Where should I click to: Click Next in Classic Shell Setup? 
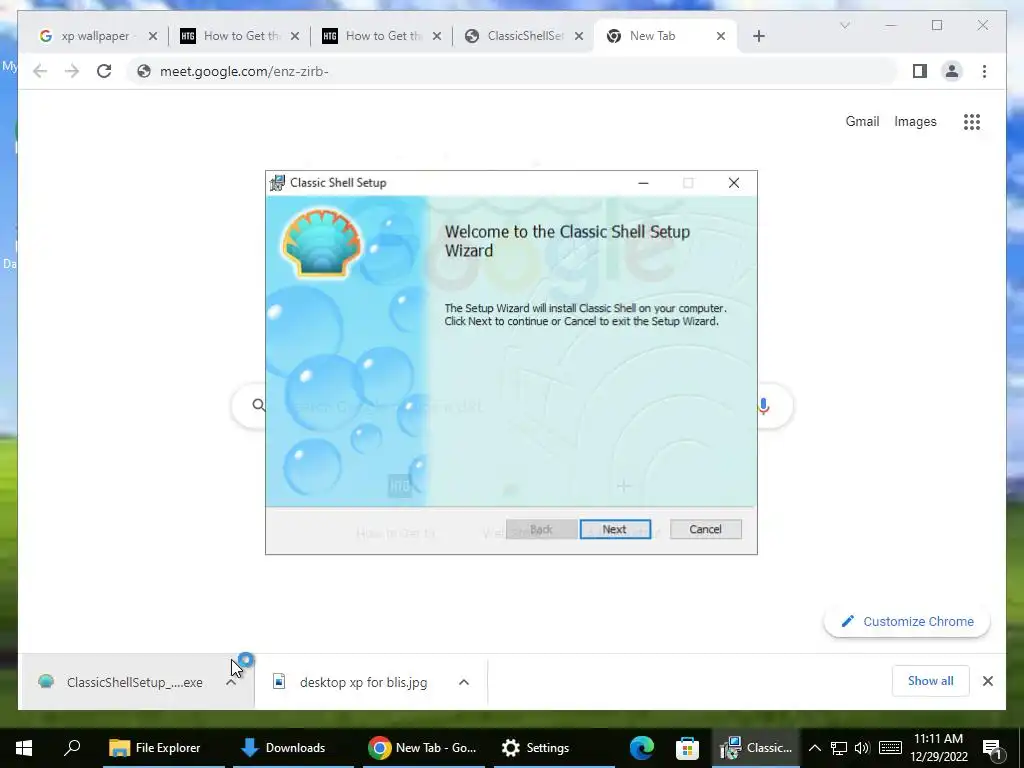(x=615, y=529)
